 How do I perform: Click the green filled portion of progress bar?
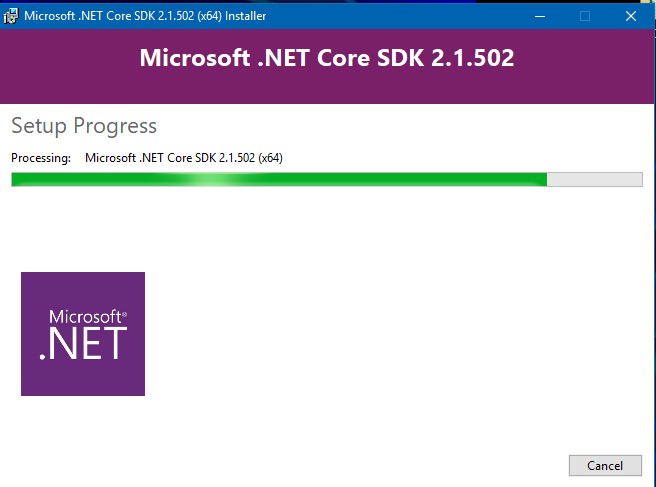279,179
